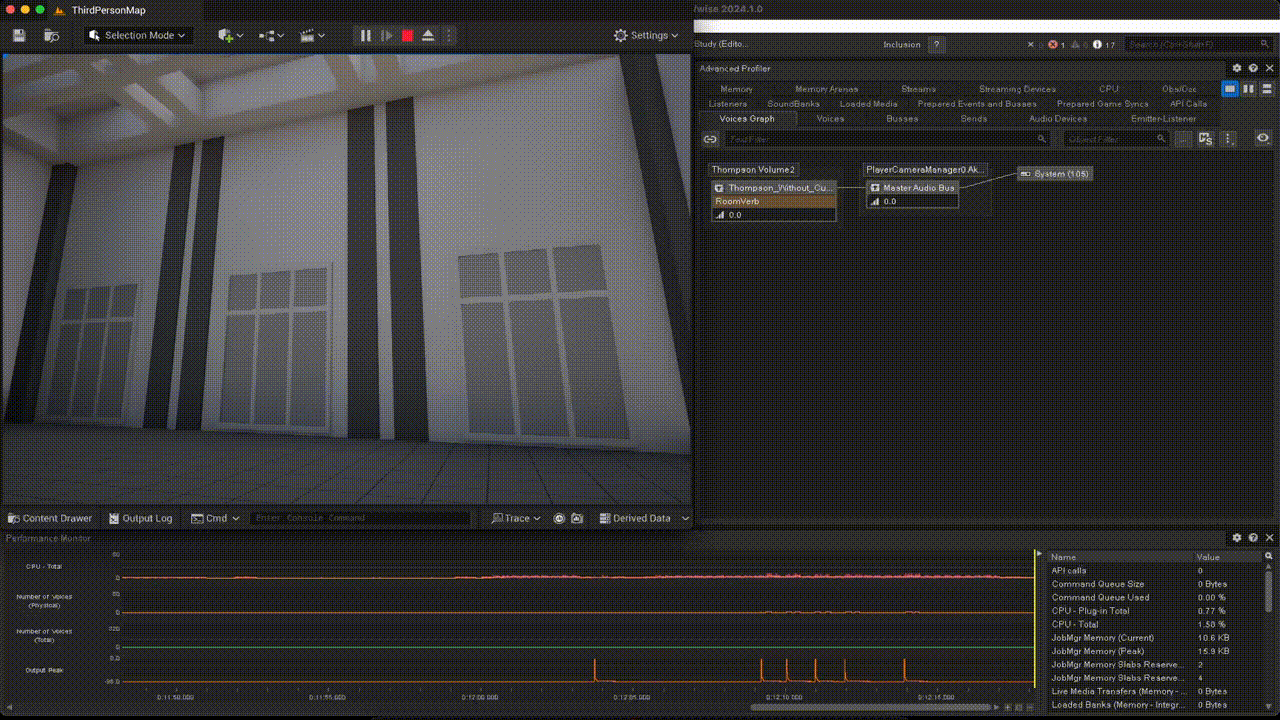This screenshot has height=720, width=1280.
Task: Switch to the CPU tab
Action: click(1109, 89)
